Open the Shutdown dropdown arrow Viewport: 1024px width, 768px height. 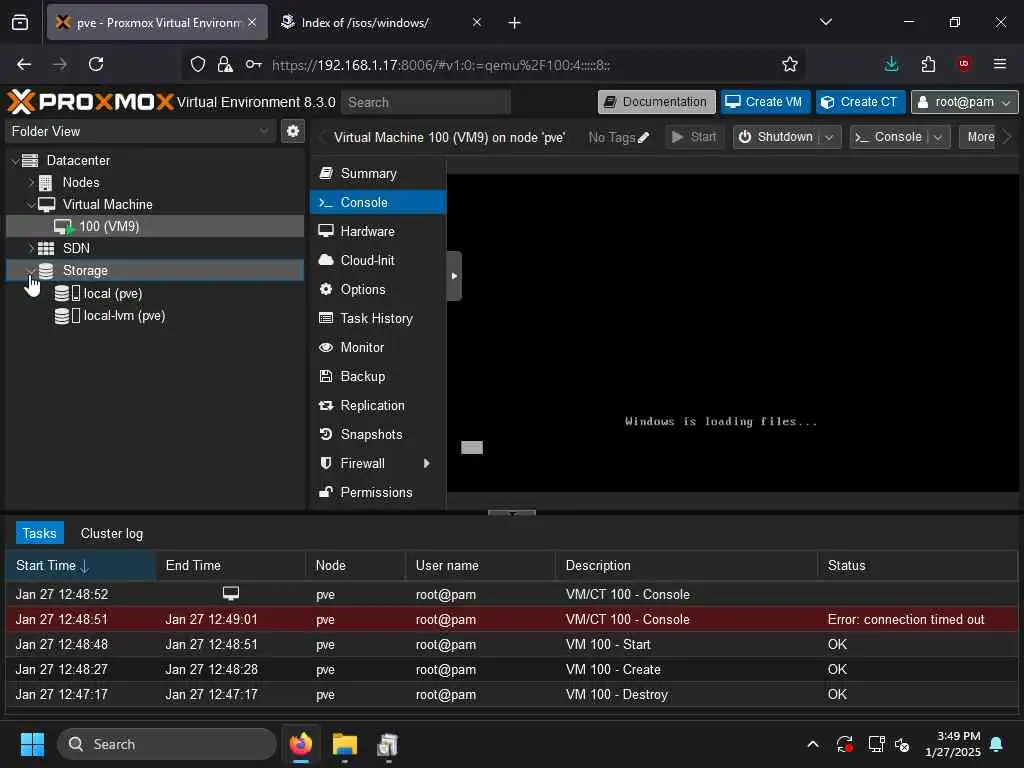(829, 137)
